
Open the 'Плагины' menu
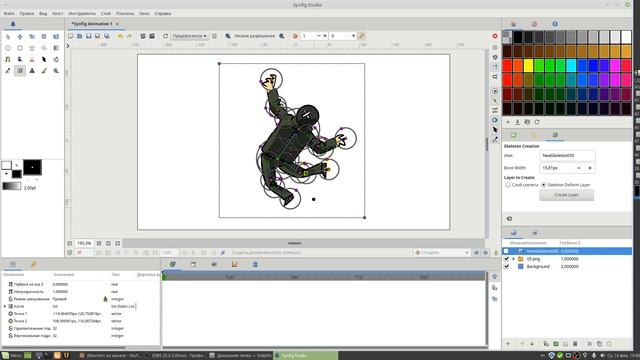coord(125,13)
